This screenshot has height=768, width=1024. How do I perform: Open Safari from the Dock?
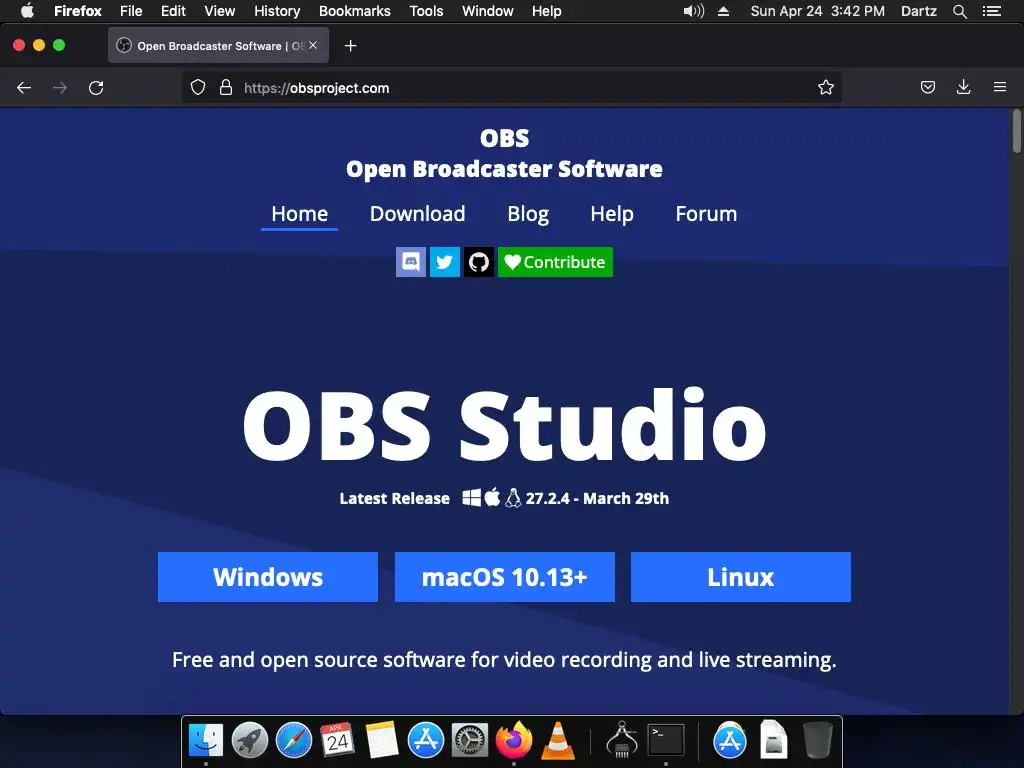coord(294,741)
